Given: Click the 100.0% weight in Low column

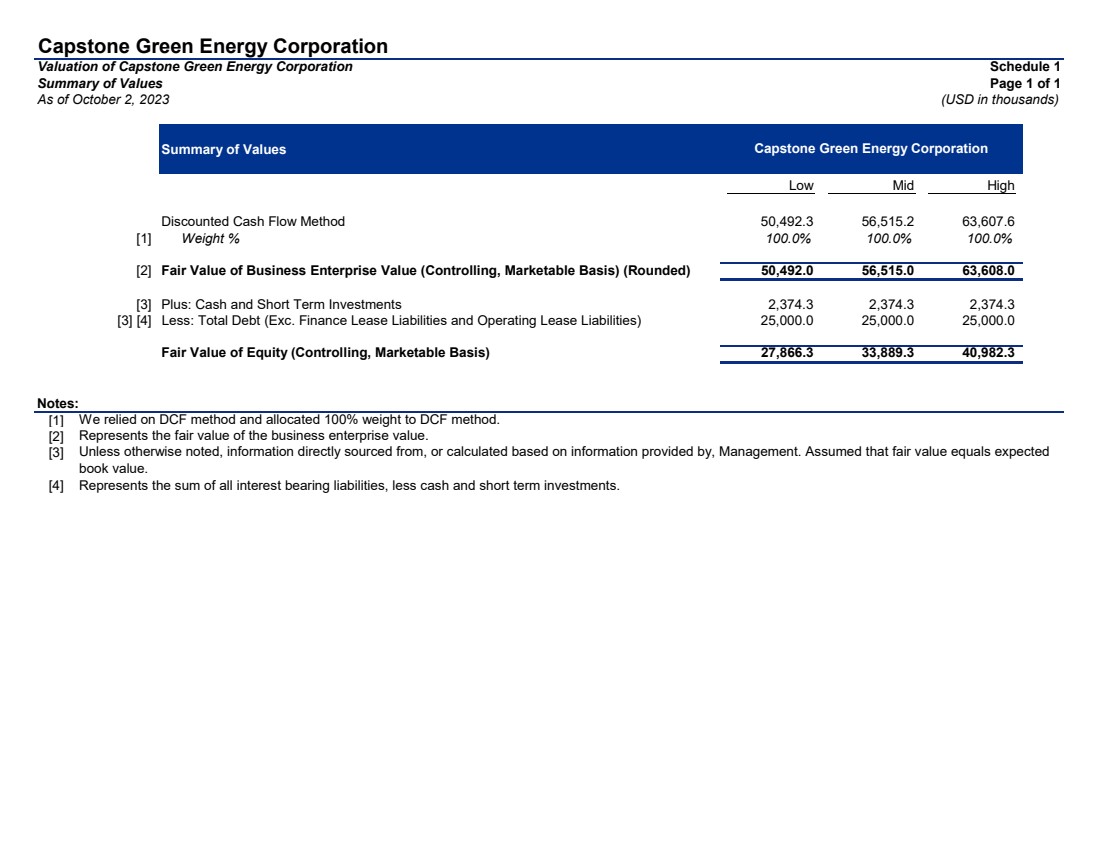Looking at the screenshot, I should [789, 239].
